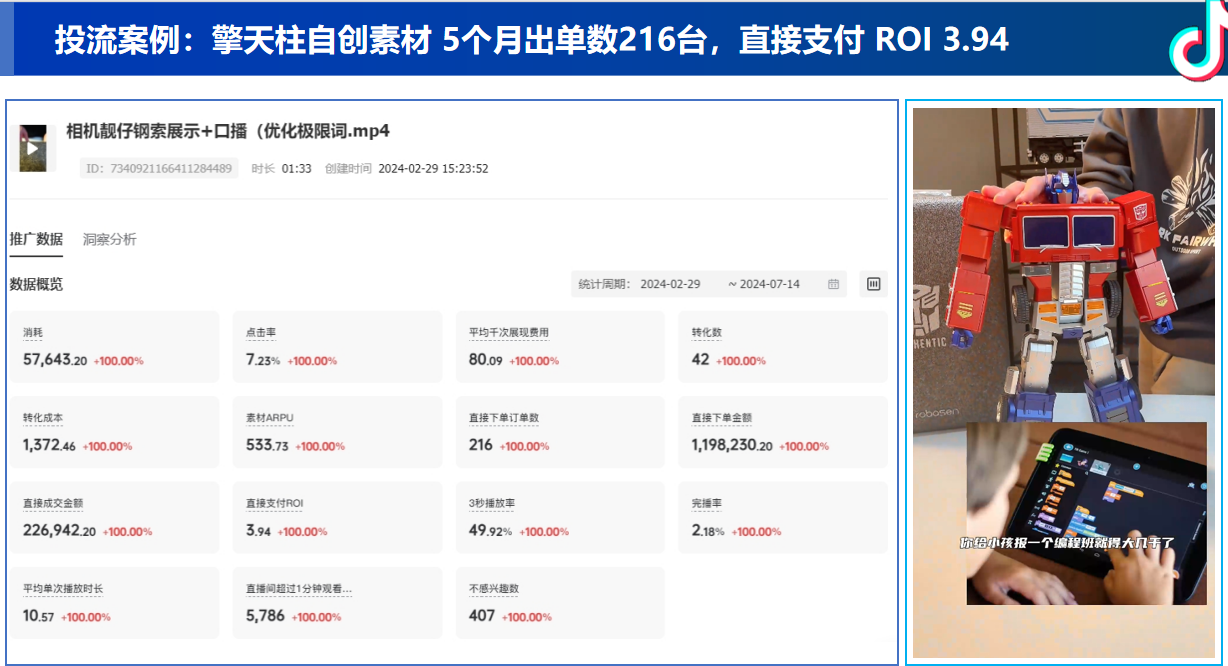
Task: Click the 数据概览 section heading
Action: (36, 284)
